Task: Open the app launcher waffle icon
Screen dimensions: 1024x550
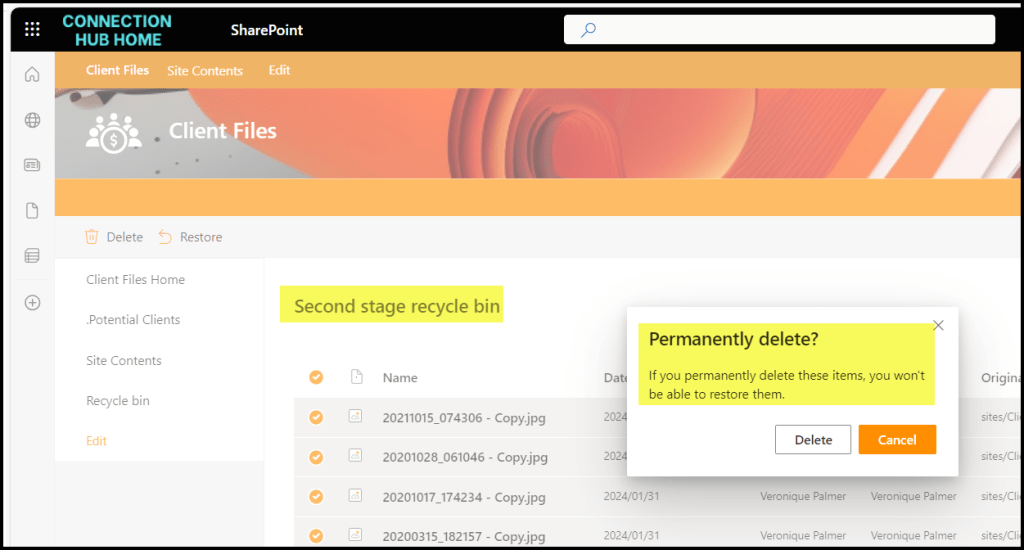Action: (32, 29)
